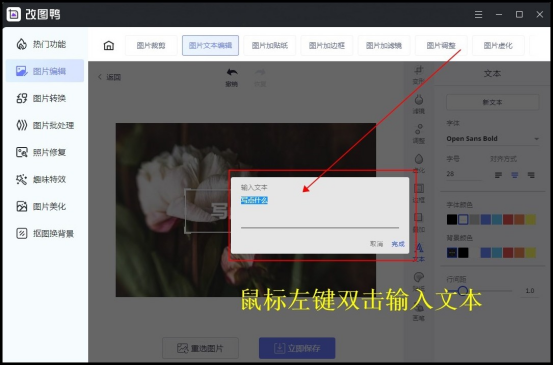
Task: Select the 调整 adjust tool icon
Action: pos(419,129)
